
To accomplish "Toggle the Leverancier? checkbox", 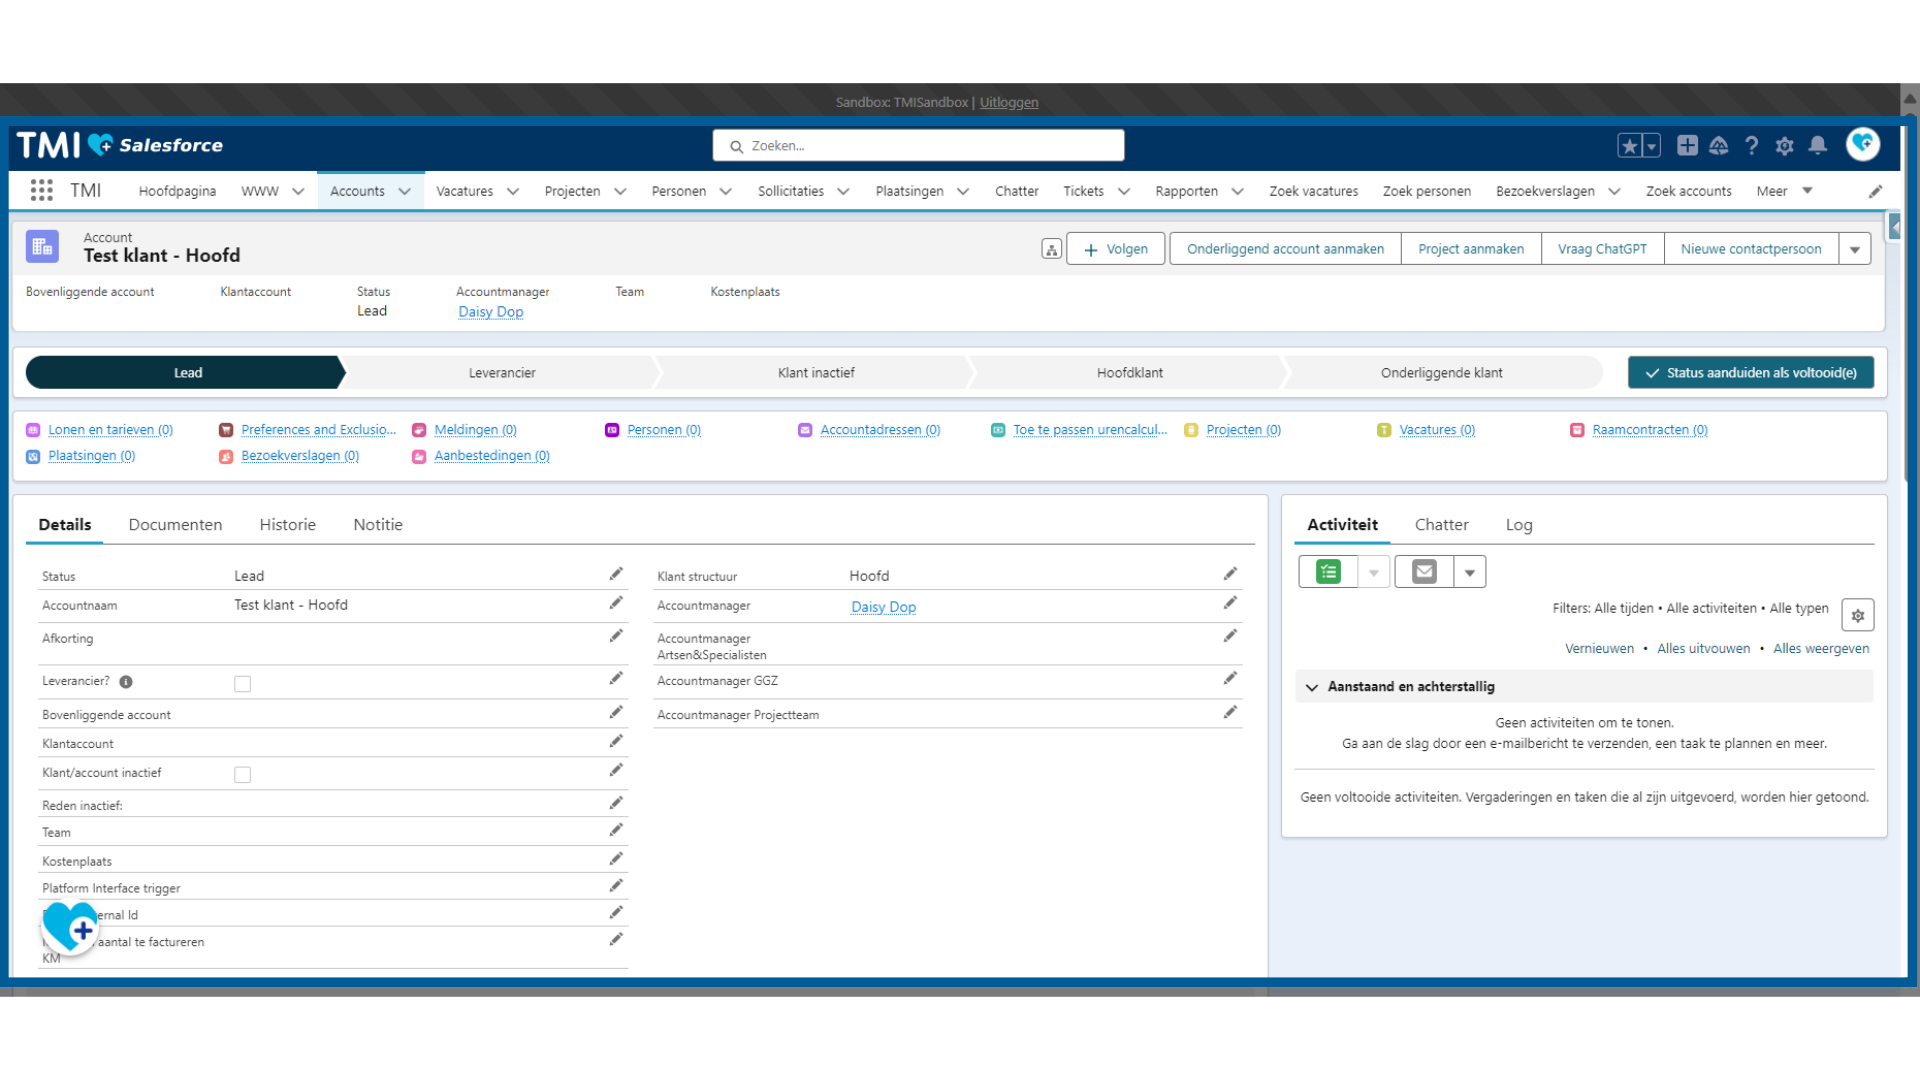I will tap(242, 684).
